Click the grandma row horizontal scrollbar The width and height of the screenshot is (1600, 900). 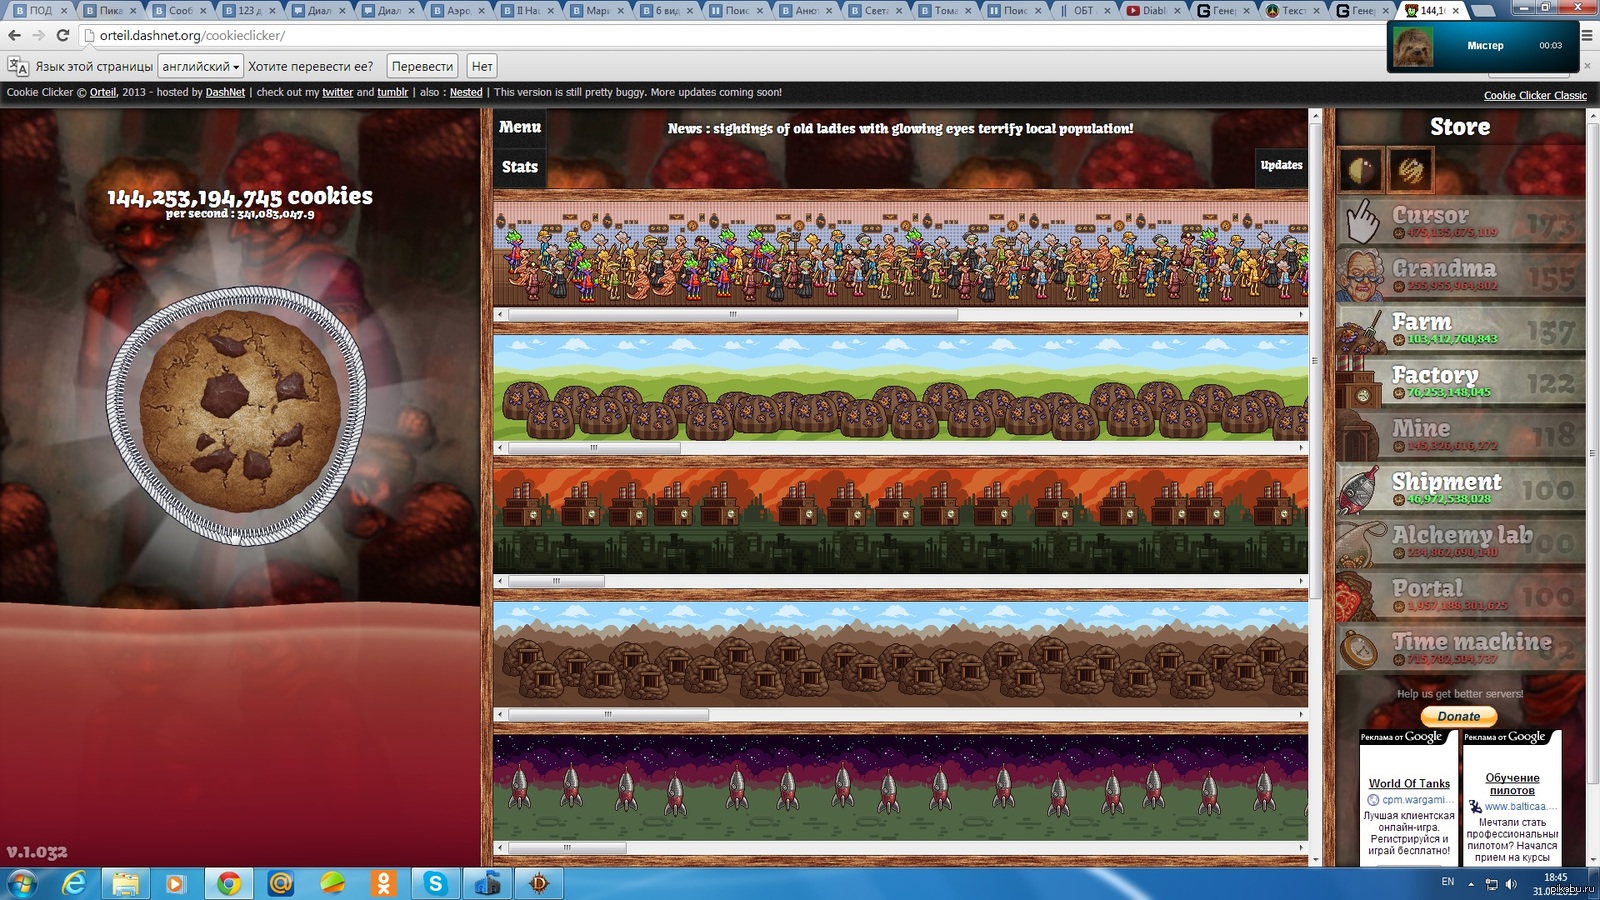click(732, 314)
